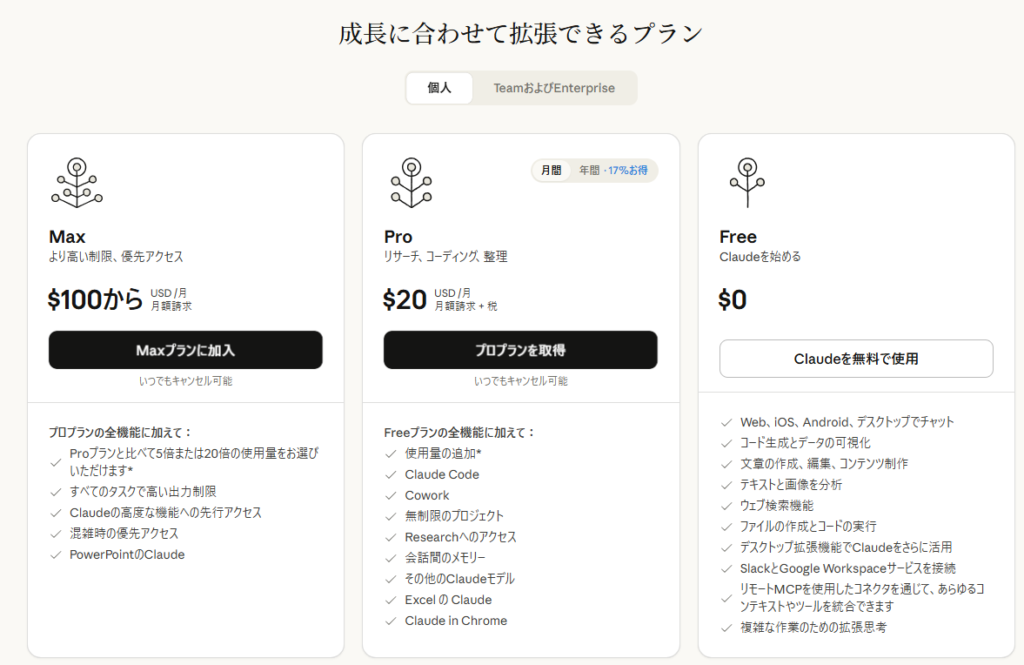Image resolution: width=1024 pixels, height=665 pixels.
Task: Click the Researchへのアクセス feature item
Action: click(460, 537)
